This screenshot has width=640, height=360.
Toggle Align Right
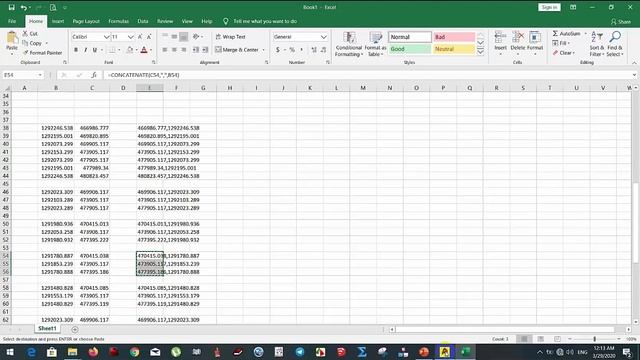[184, 50]
